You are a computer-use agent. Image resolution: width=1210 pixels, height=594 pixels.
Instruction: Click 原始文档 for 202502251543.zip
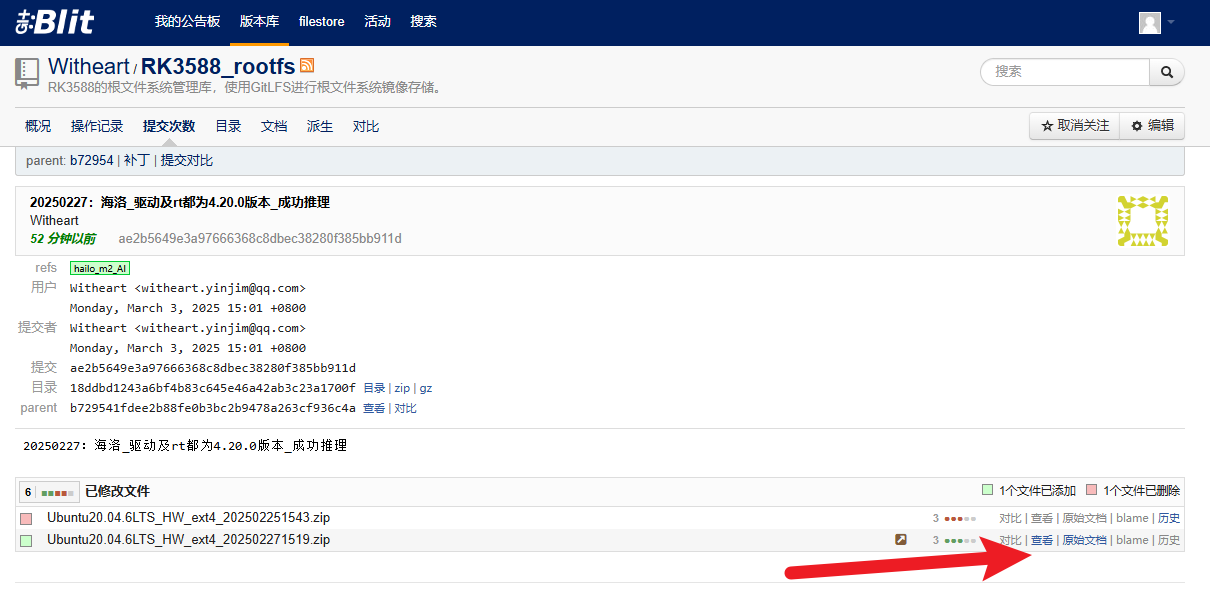pos(1084,518)
